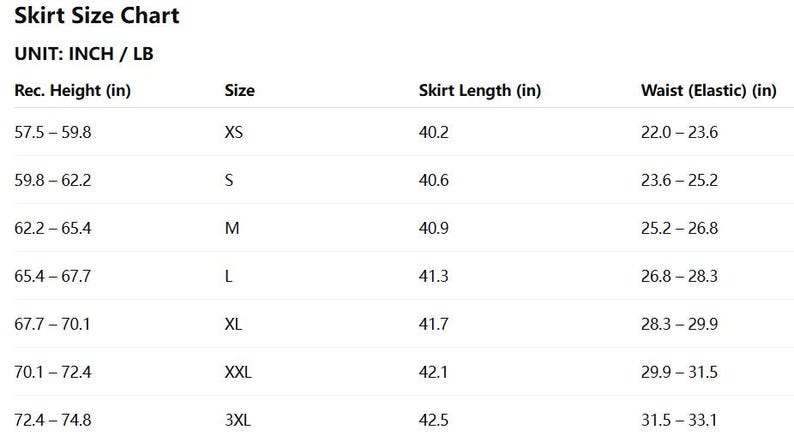Click the Skirt Size Chart heading
This screenshot has height=448, width=794.
coord(97,16)
